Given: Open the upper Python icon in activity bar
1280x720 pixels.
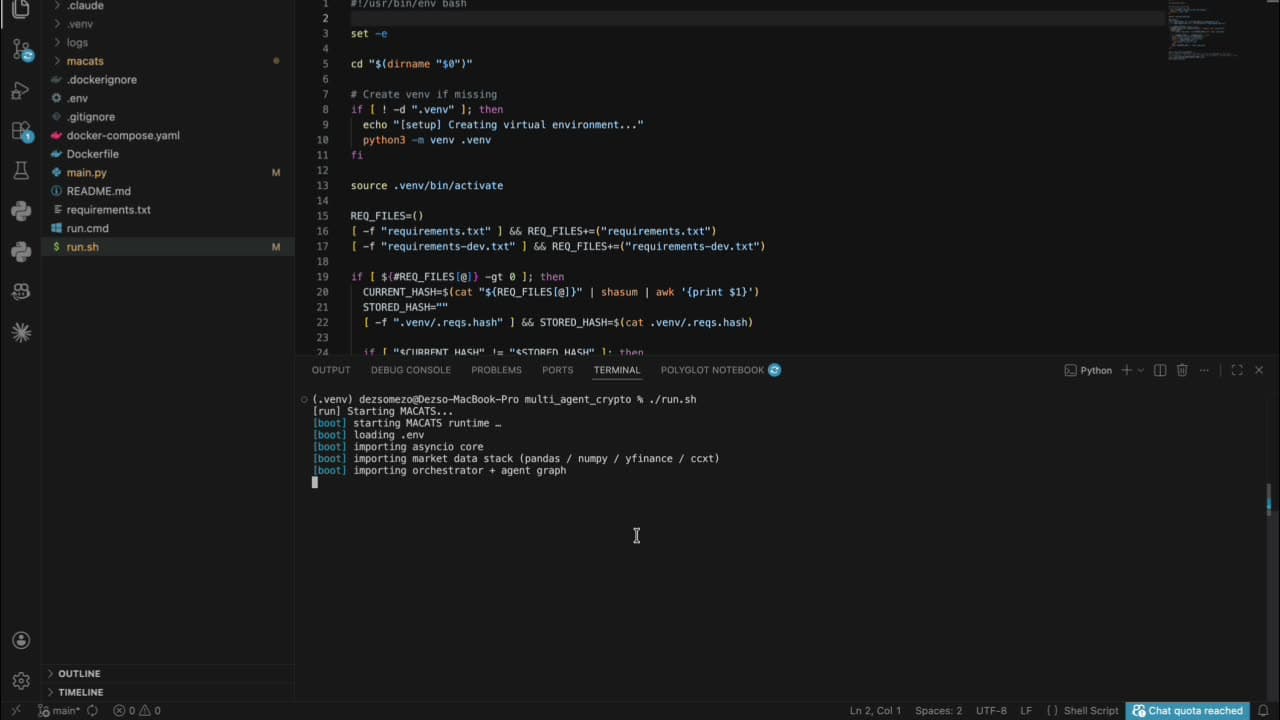Looking at the screenshot, I should pyautogui.click(x=20, y=211).
